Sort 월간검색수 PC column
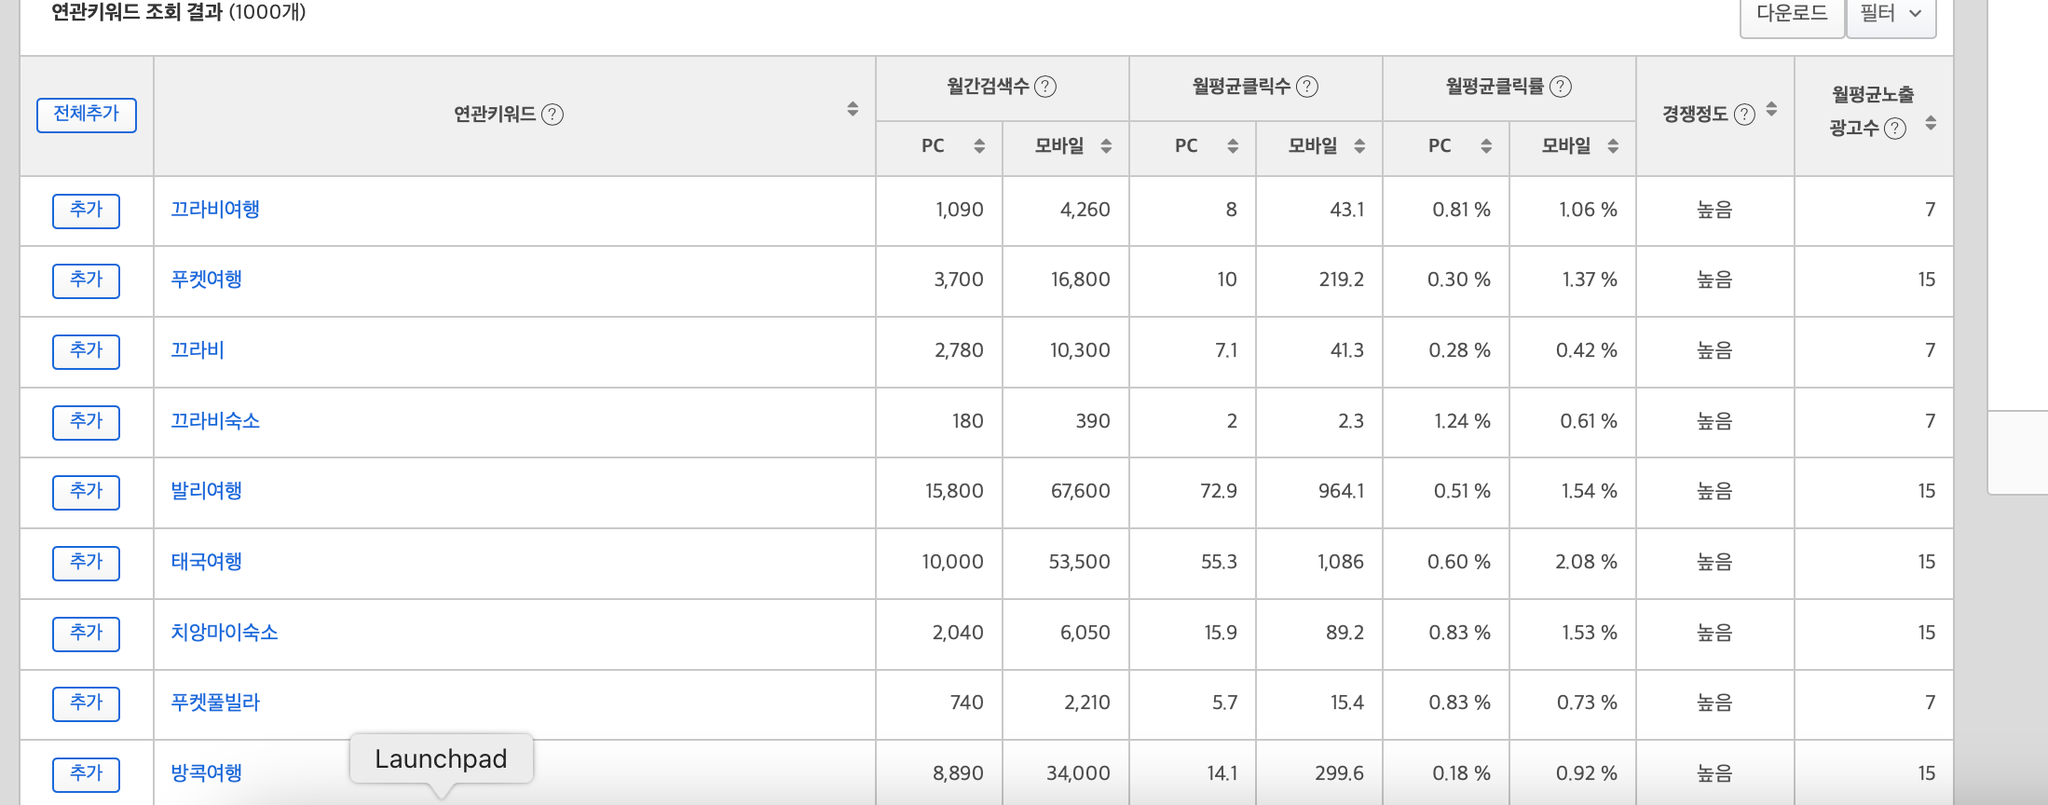This screenshot has width=2048, height=805. [979, 146]
